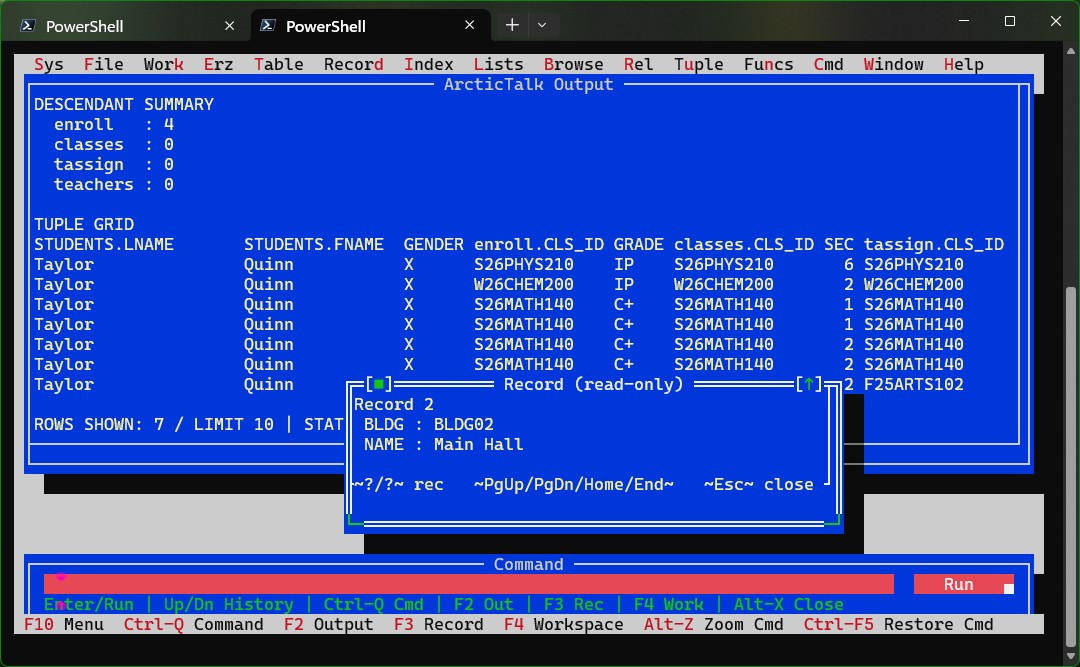This screenshot has height=667, width=1080.
Task: Click F4 Workspace in status bar
Action: [563, 624]
